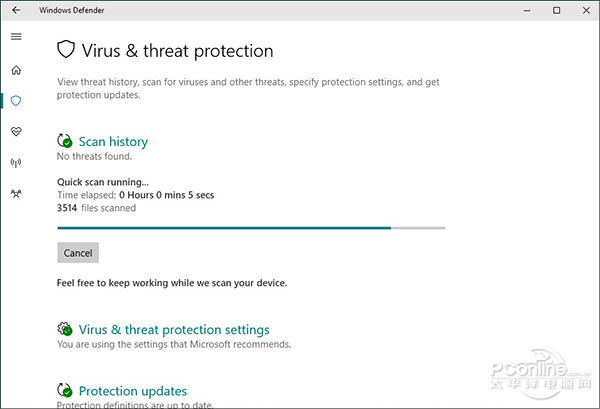The width and height of the screenshot is (600, 409).
Task: Open Virus & threat protection settings link
Action: (174, 329)
